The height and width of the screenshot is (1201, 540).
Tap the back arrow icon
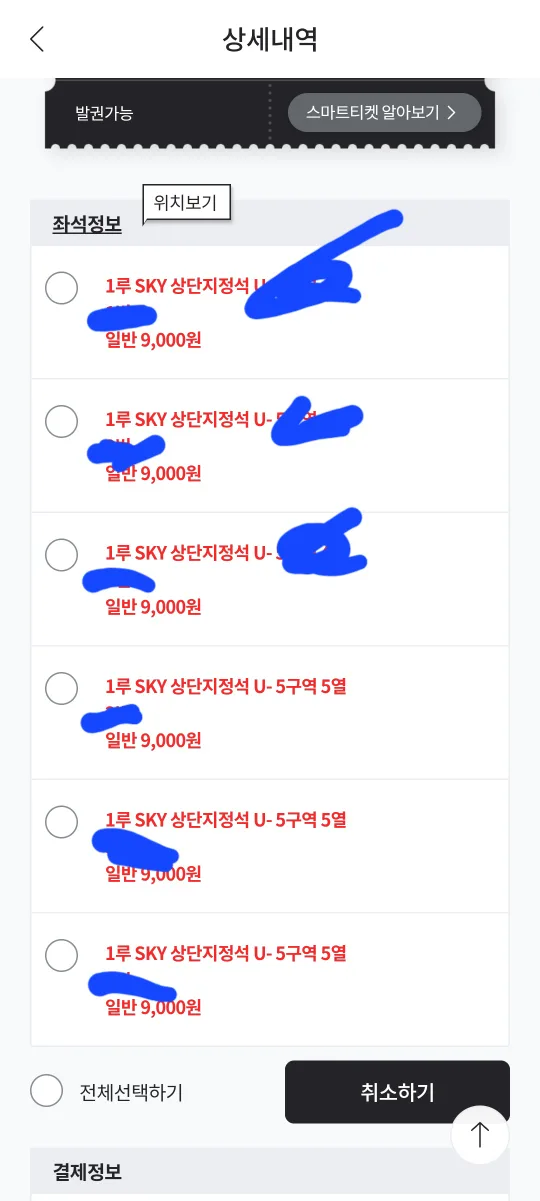[x=37, y=39]
